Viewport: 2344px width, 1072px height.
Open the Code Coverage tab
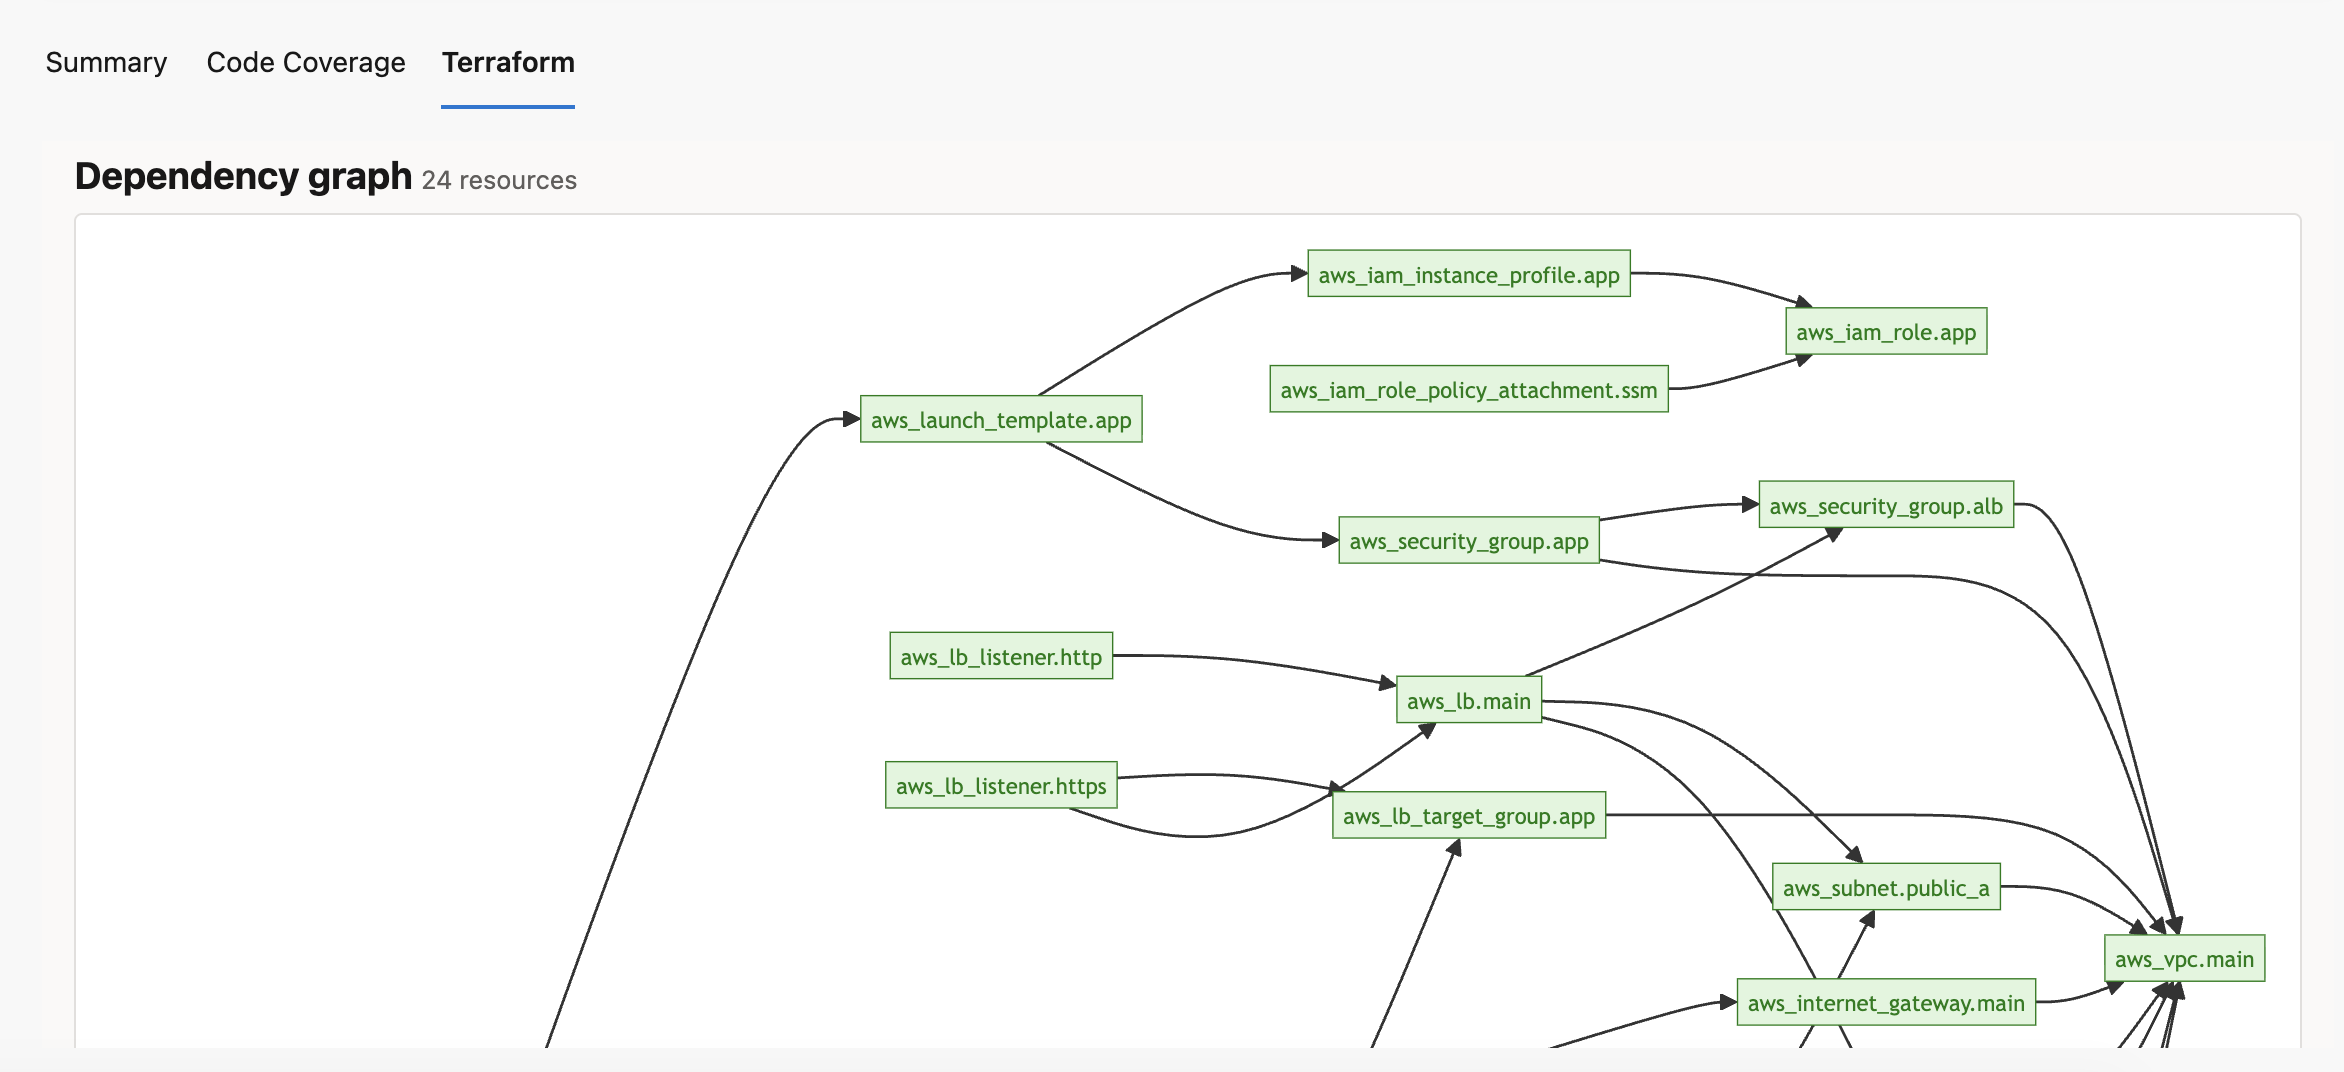coord(305,62)
